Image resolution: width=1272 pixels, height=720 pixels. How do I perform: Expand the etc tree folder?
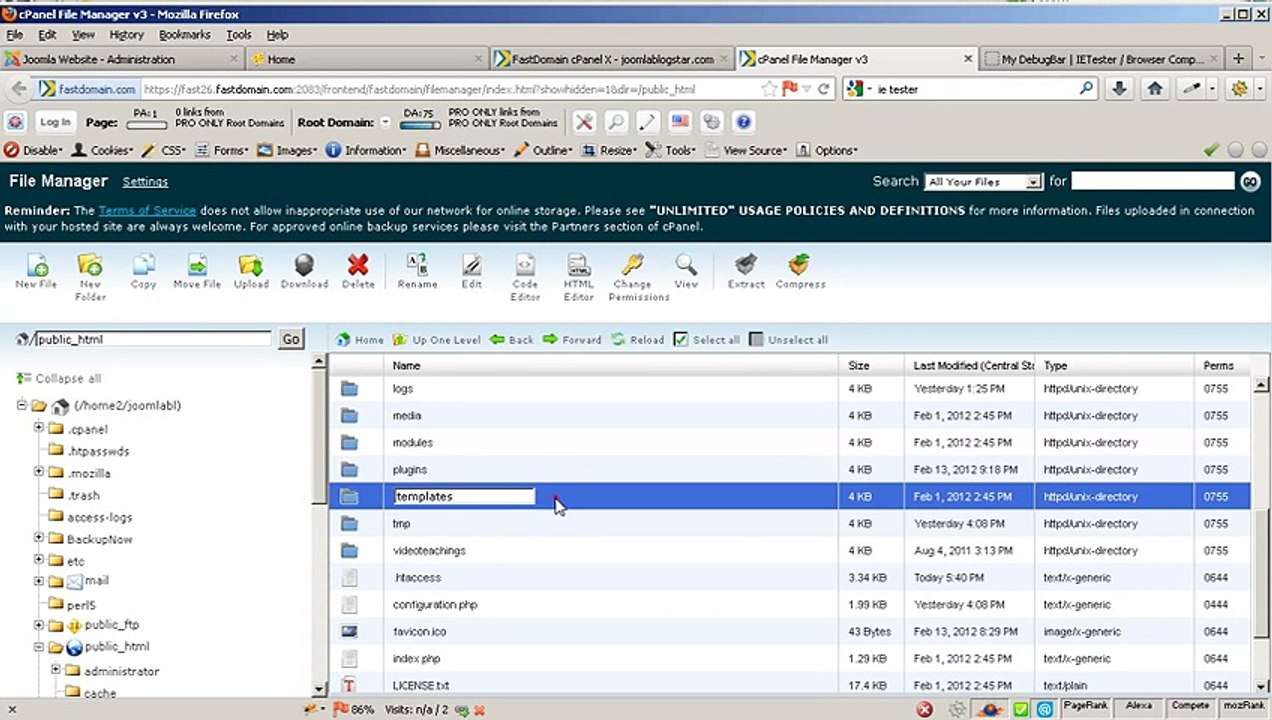[x=39, y=559]
